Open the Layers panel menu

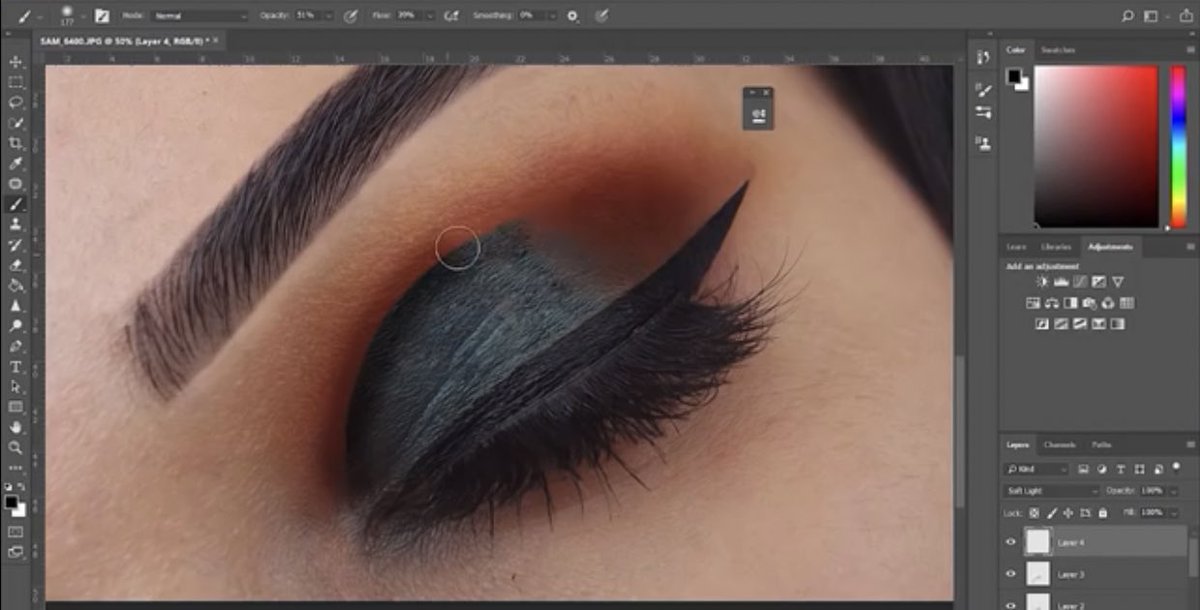[1190, 444]
